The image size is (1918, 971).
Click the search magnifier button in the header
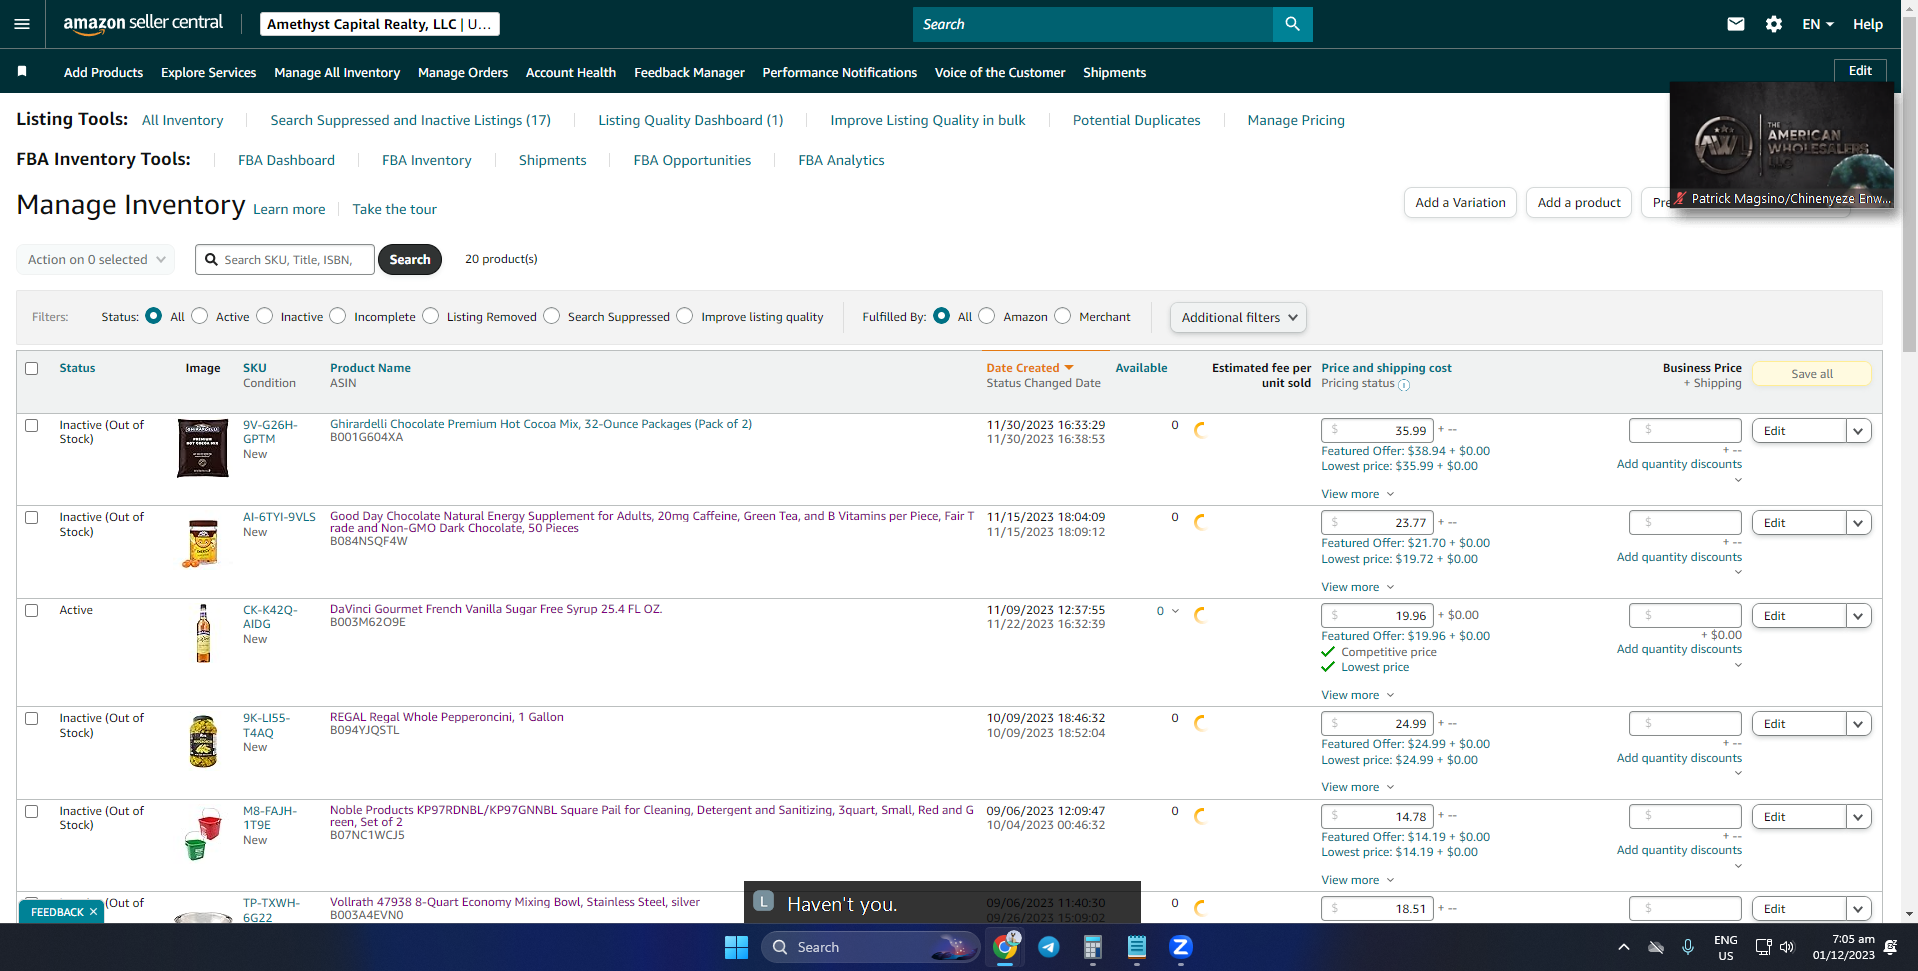pyautogui.click(x=1292, y=24)
